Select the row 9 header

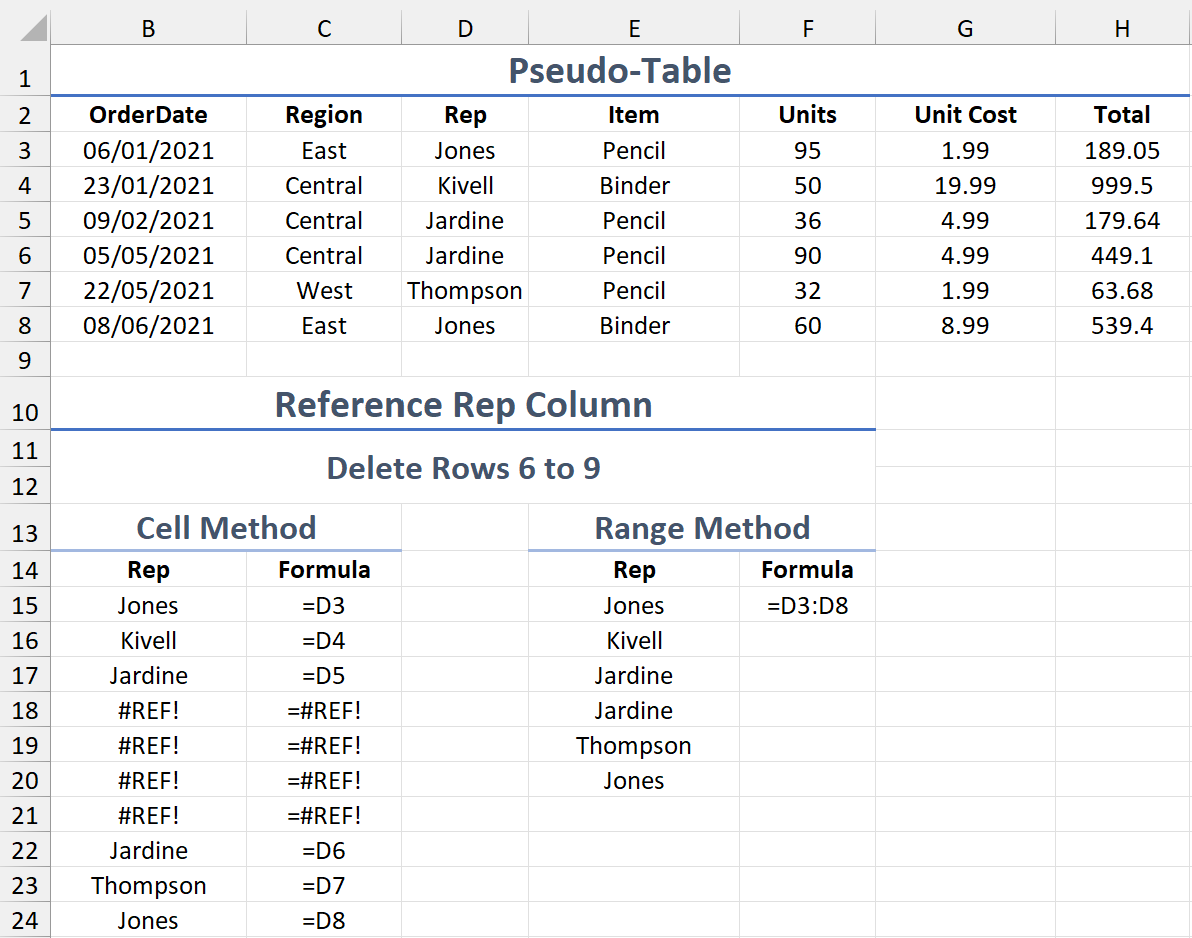pos(25,360)
